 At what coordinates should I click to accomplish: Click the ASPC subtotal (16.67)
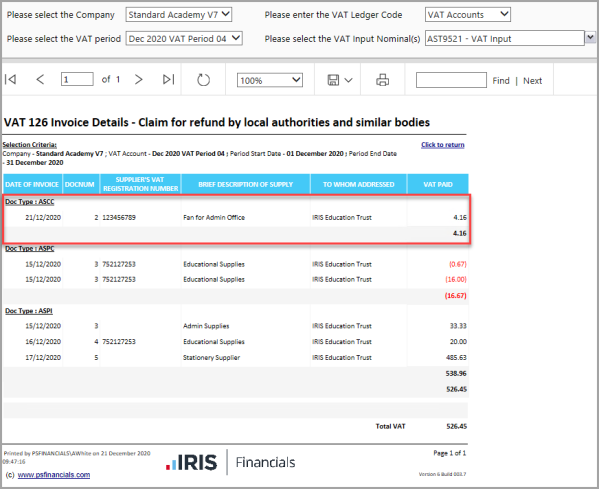pyautogui.click(x=455, y=296)
